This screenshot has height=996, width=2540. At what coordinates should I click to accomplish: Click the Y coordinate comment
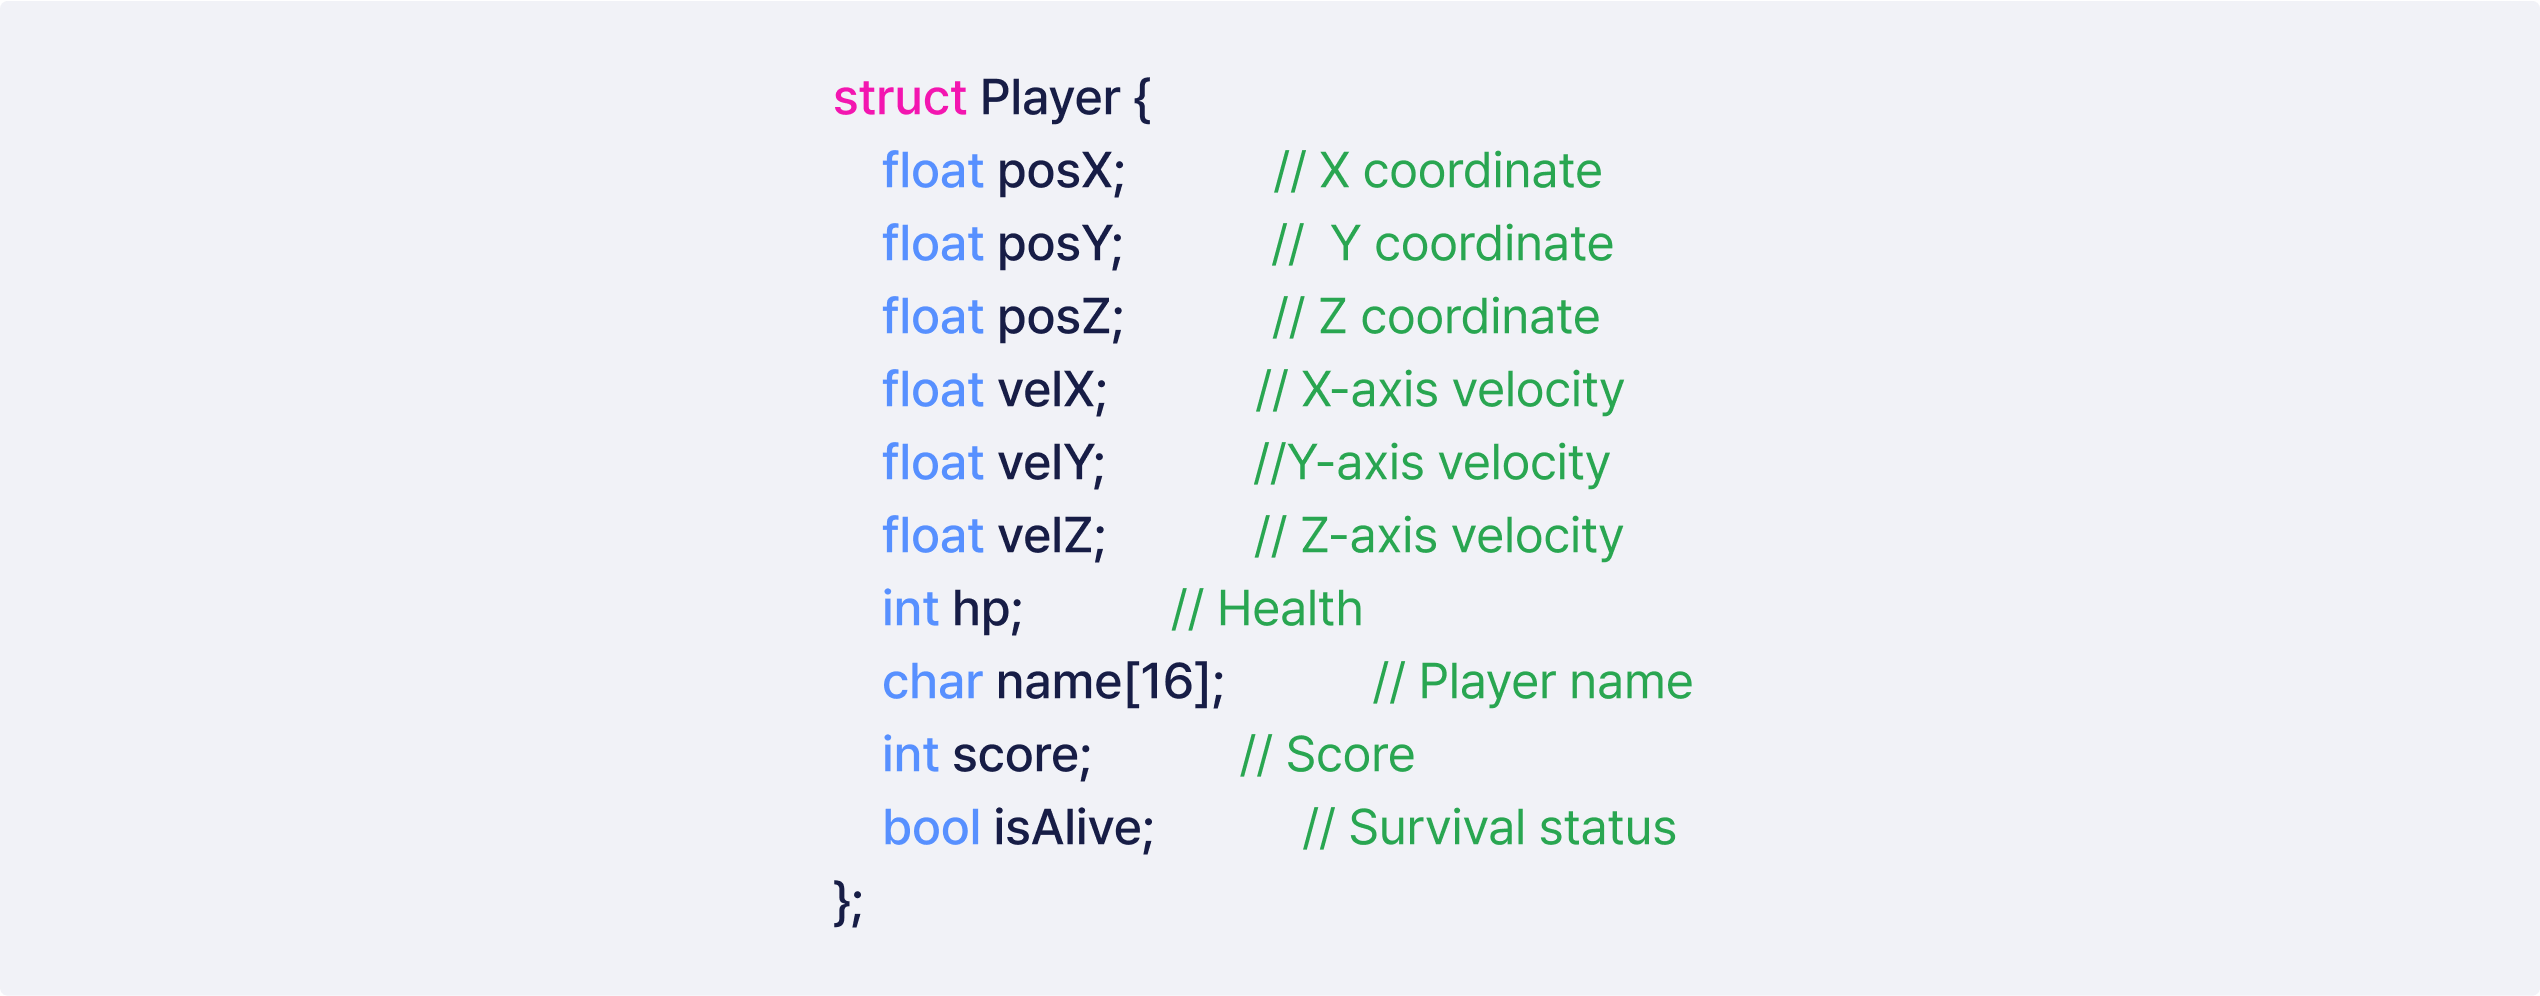click(1442, 244)
